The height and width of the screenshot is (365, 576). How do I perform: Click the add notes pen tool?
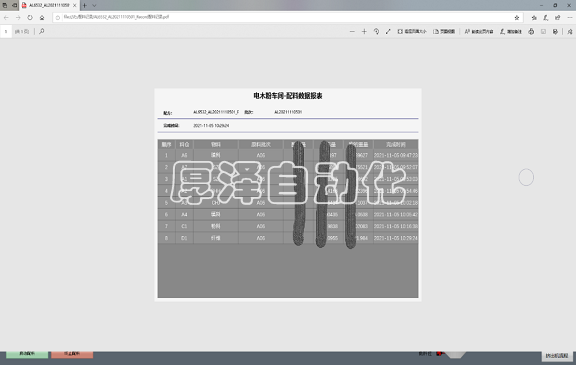511,32
